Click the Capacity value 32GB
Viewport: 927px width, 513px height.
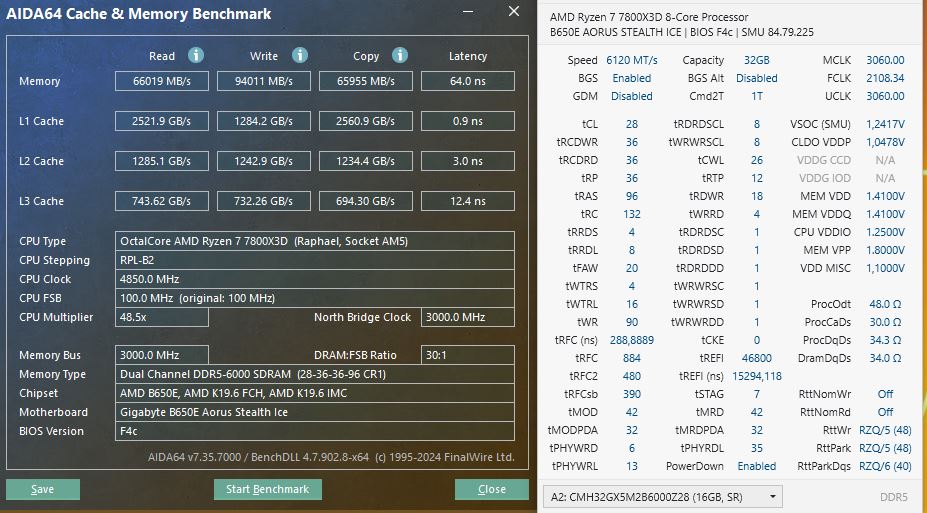click(x=757, y=60)
